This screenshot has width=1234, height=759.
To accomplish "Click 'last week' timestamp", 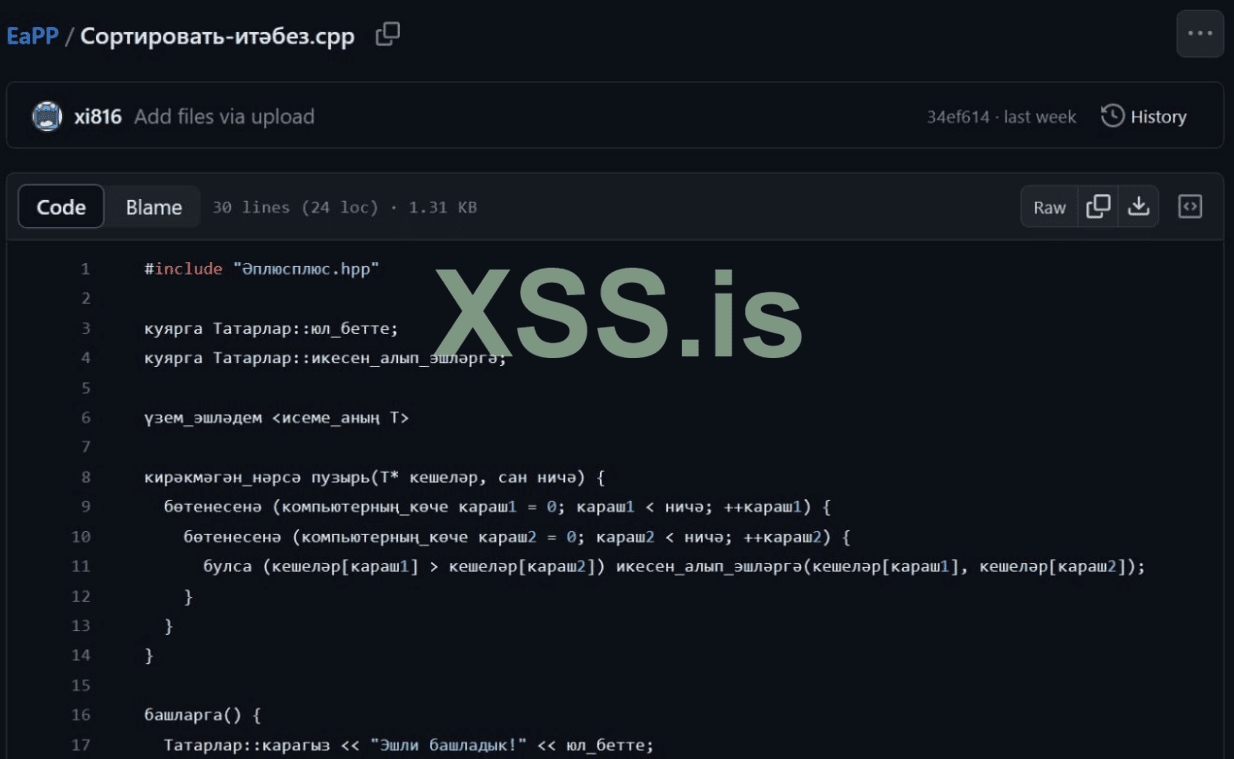I will 1040,117.
